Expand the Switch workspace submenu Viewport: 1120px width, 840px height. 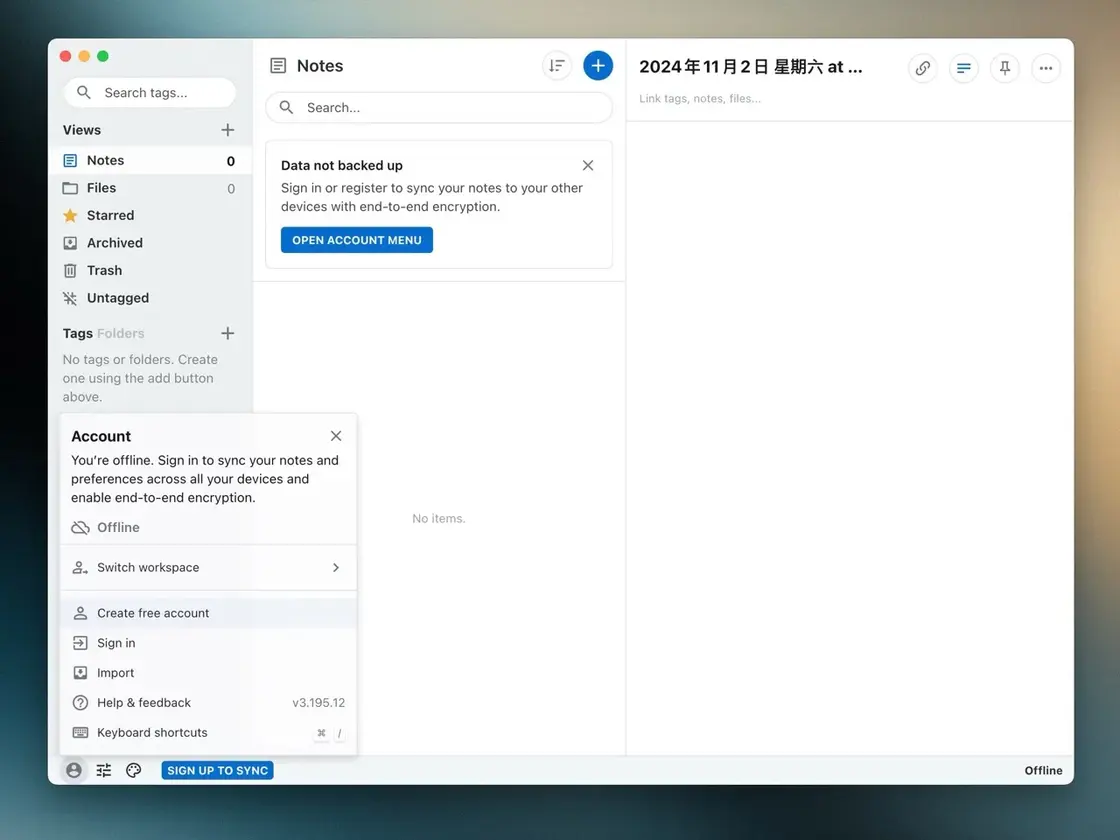[x=208, y=567]
